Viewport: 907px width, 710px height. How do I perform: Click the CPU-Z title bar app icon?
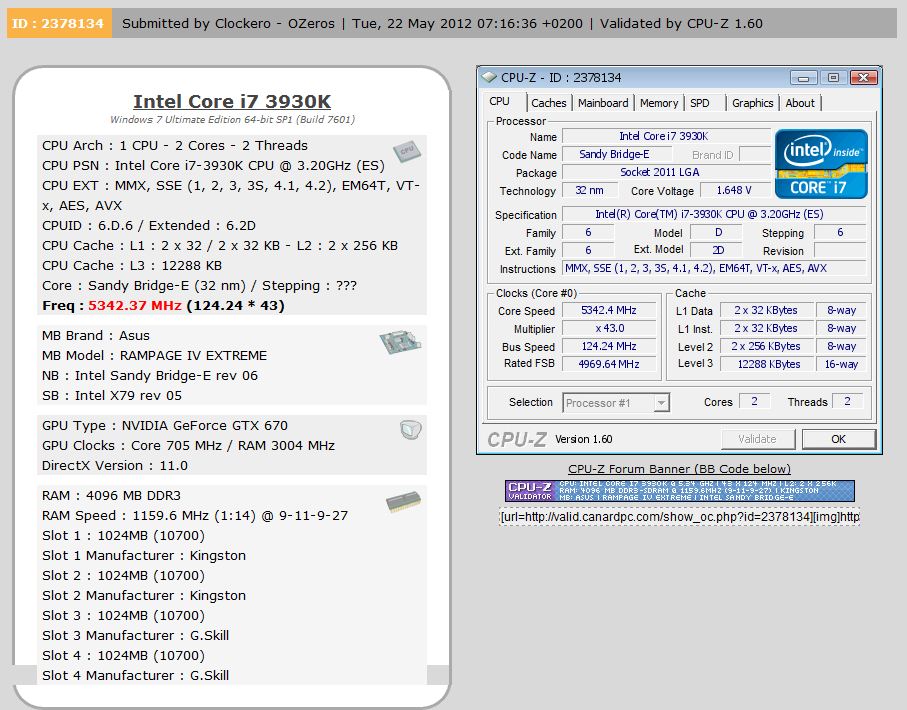click(489, 77)
